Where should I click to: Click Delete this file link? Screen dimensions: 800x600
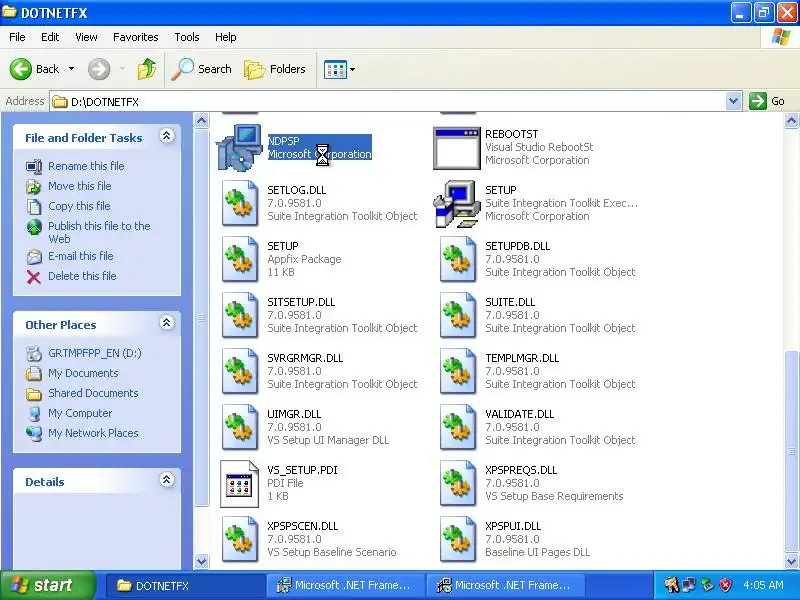pyautogui.click(x=82, y=276)
